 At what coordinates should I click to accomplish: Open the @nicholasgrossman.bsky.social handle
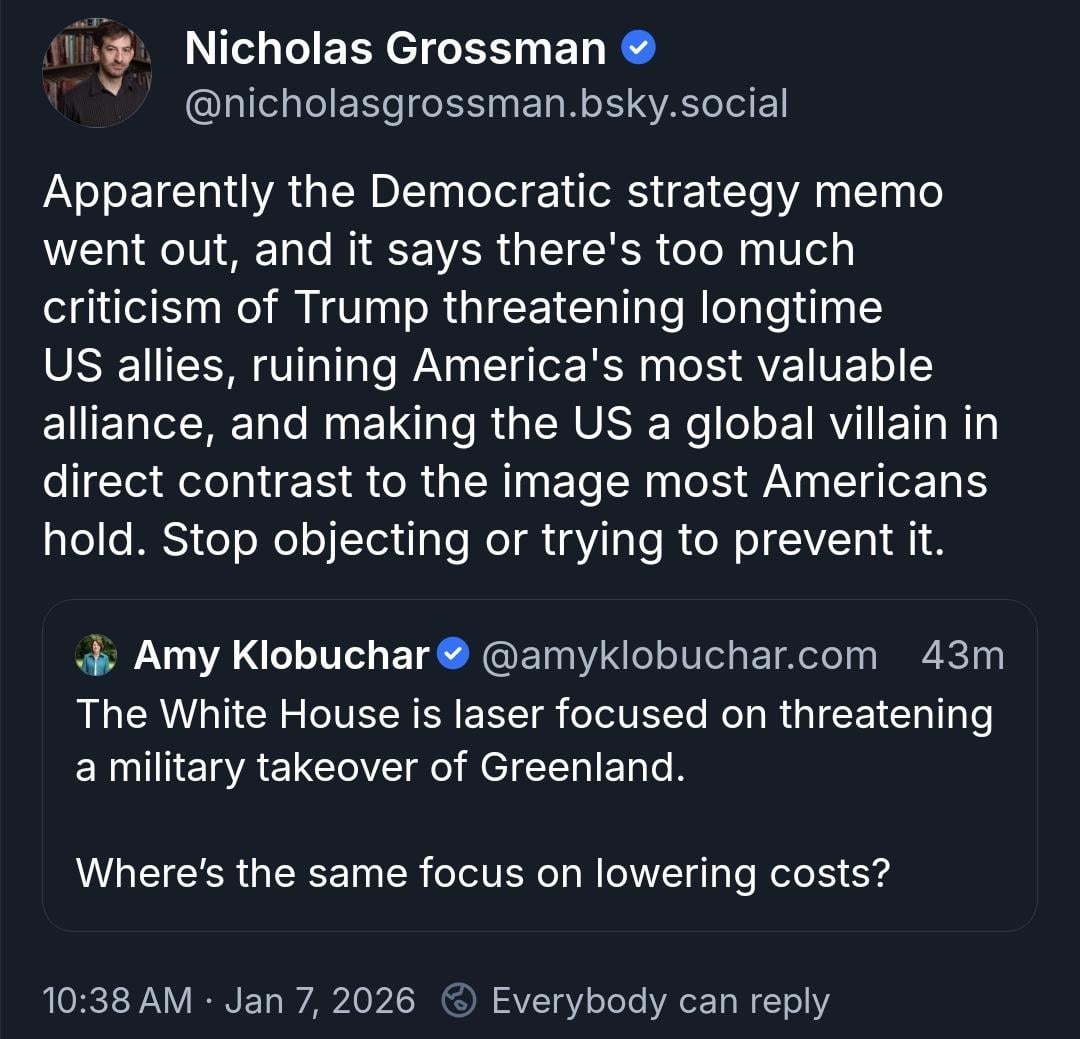[486, 103]
